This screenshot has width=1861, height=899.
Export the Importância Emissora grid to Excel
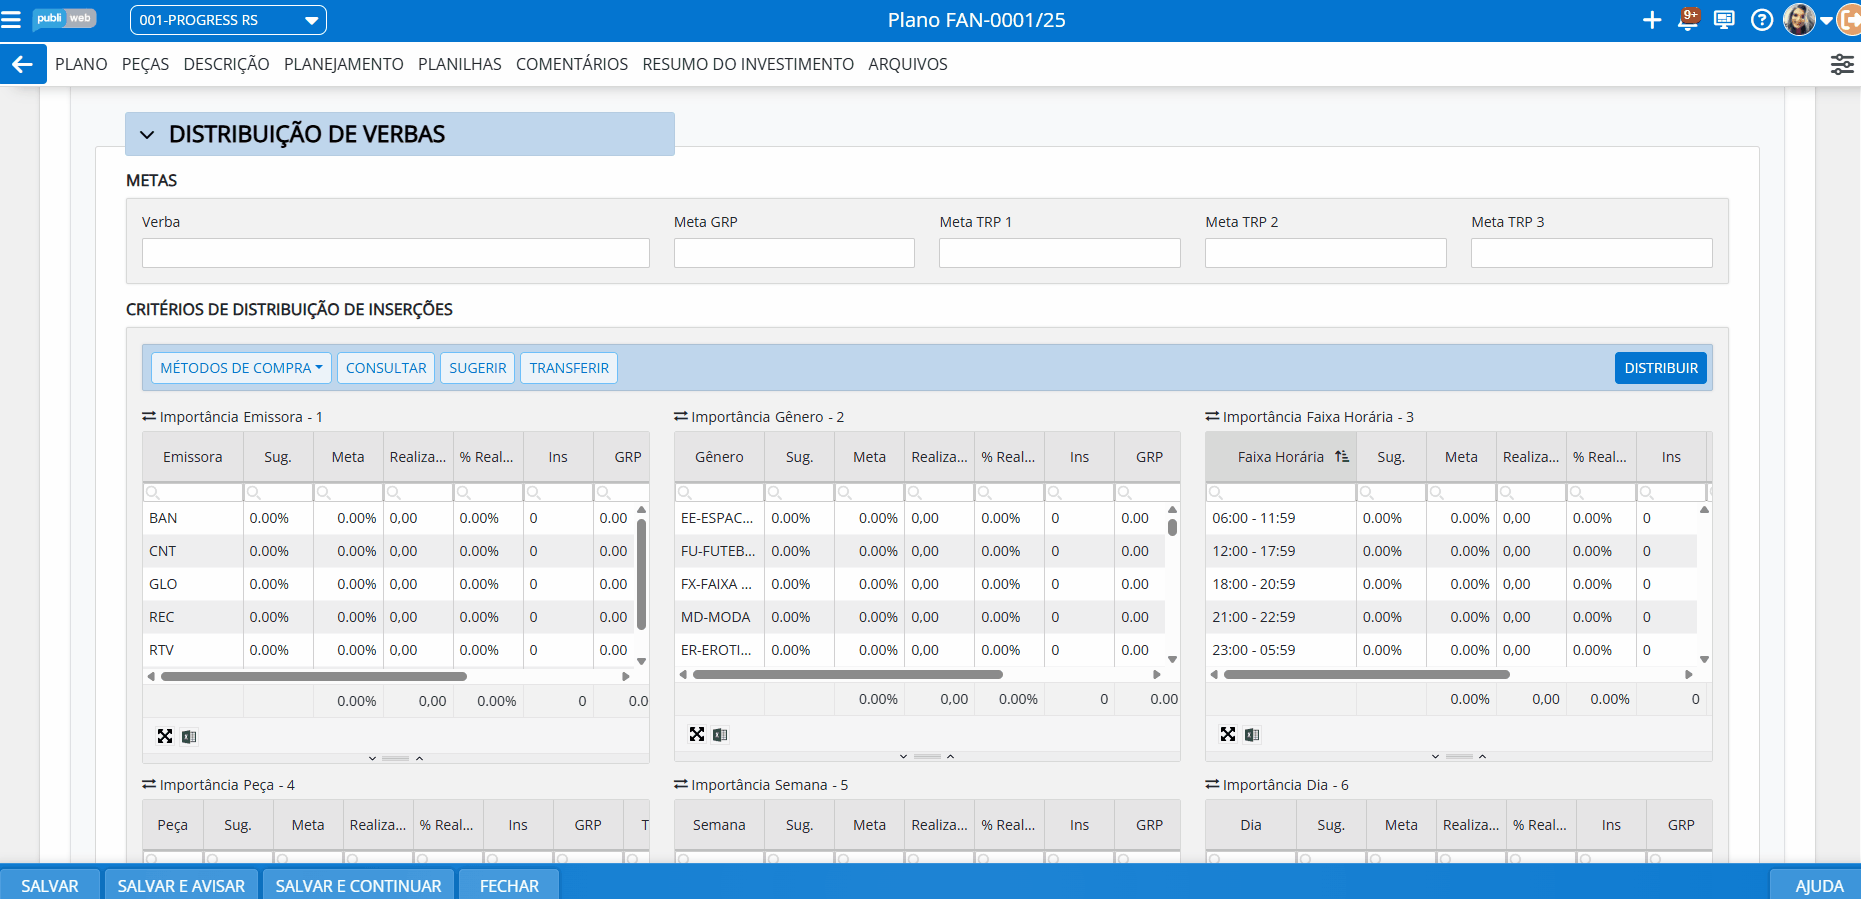[x=189, y=737]
